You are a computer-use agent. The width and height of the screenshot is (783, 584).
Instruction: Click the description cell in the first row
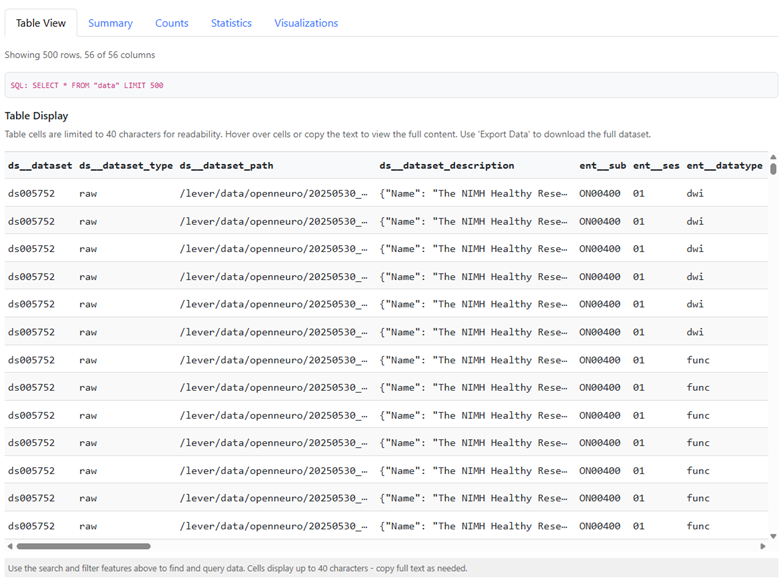click(x=473, y=193)
